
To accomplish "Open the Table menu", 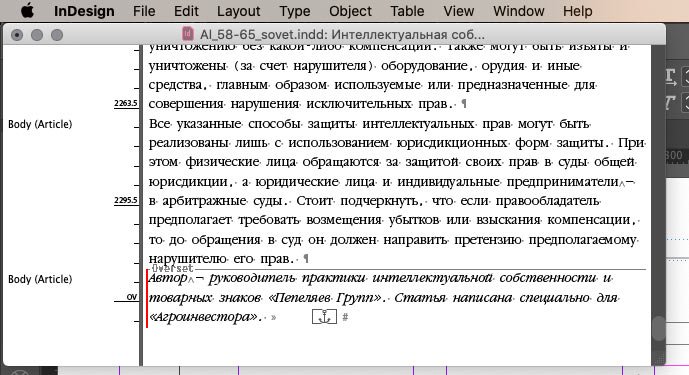I will 407,11.
